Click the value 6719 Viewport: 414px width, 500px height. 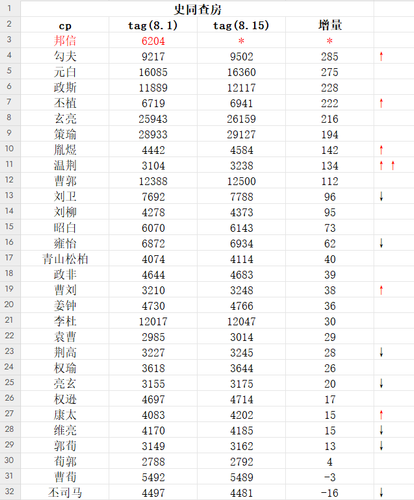pos(153,103)
